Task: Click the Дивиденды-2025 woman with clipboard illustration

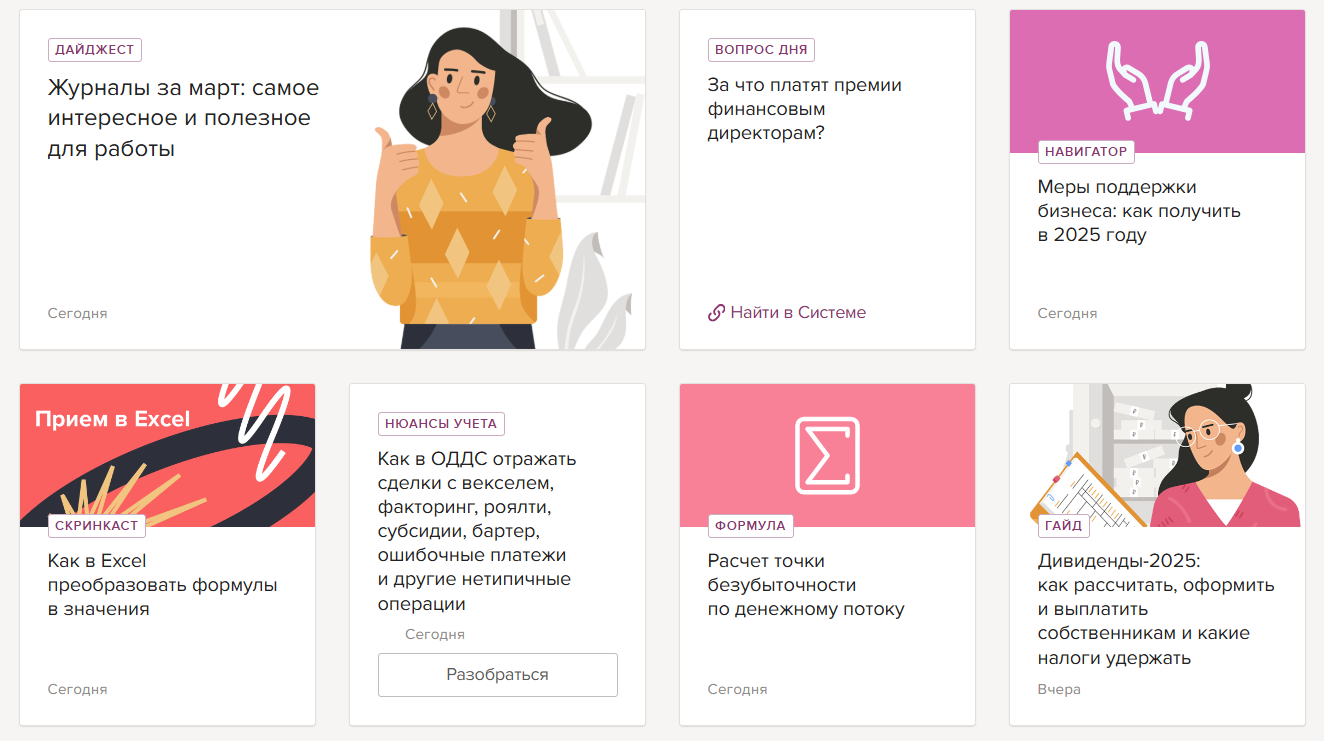Action: [x=1165, y=456]
